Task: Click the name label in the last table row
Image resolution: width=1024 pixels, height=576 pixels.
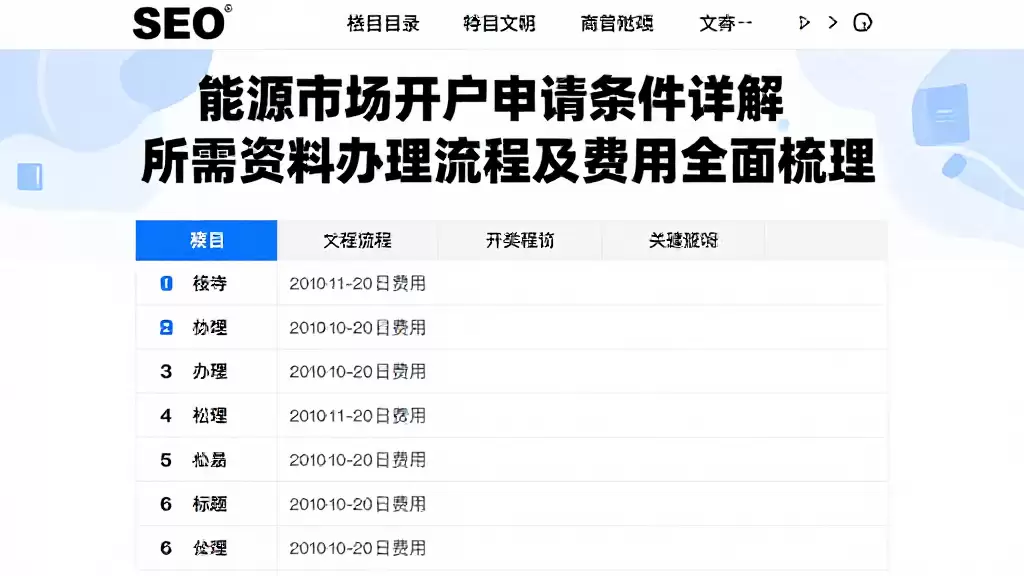Action: (210, 548)
